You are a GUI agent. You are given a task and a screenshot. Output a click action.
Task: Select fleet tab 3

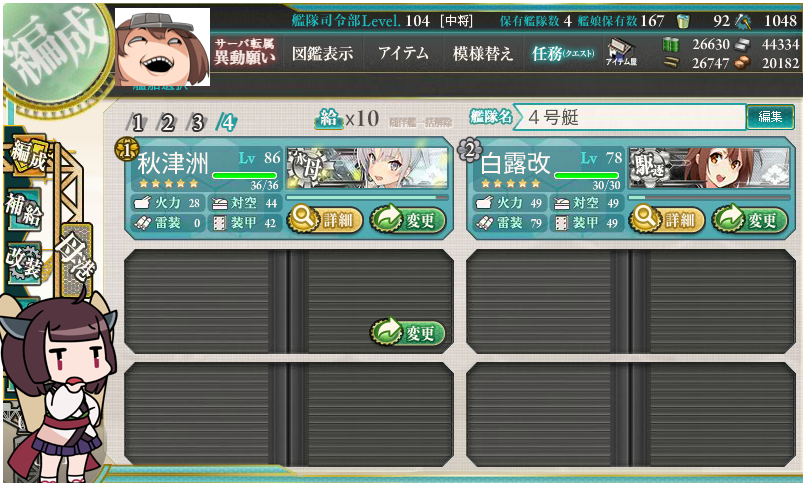click(x=197, y=123)
